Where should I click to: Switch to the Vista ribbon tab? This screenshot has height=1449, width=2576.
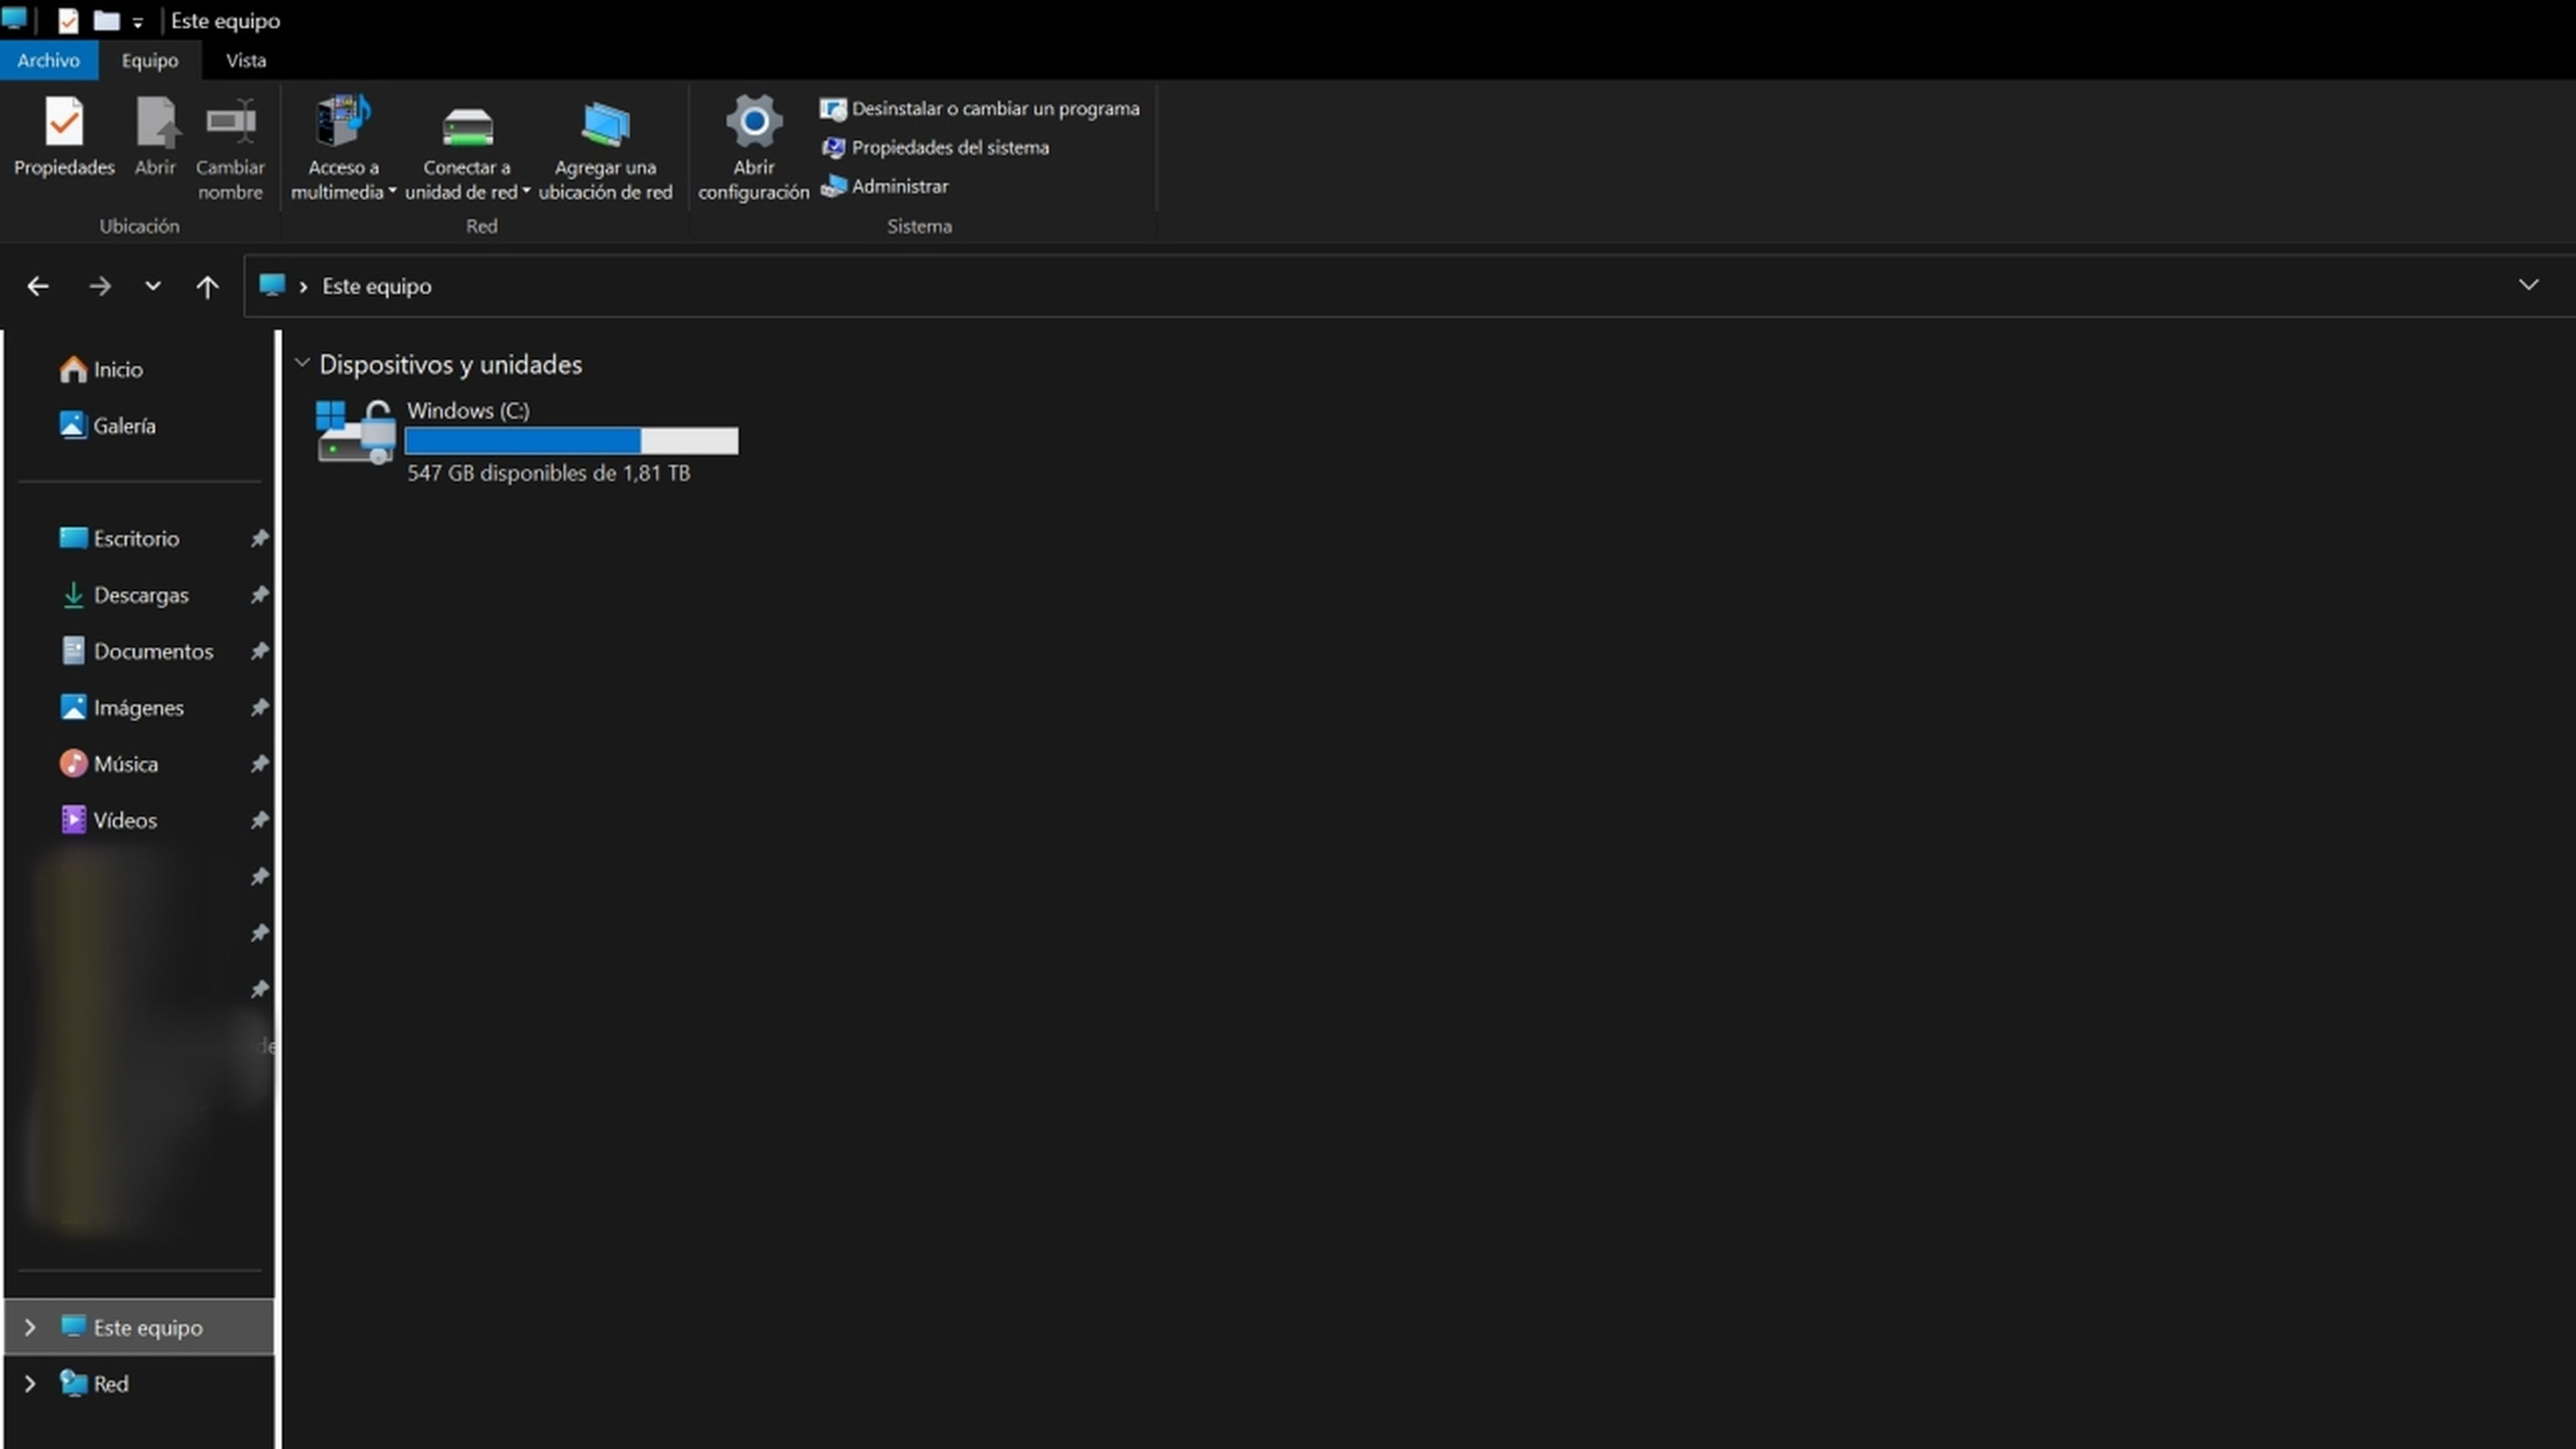(x=246, y=60)
